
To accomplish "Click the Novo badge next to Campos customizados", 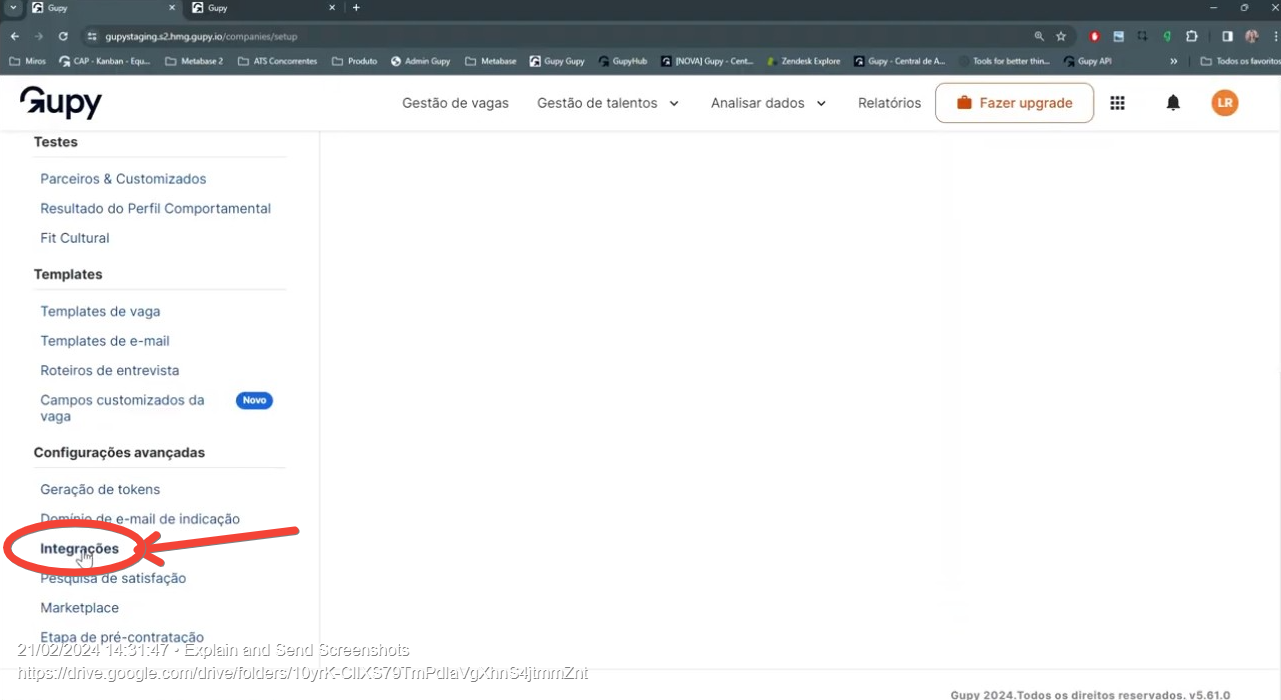I will (x=254, y=400).
